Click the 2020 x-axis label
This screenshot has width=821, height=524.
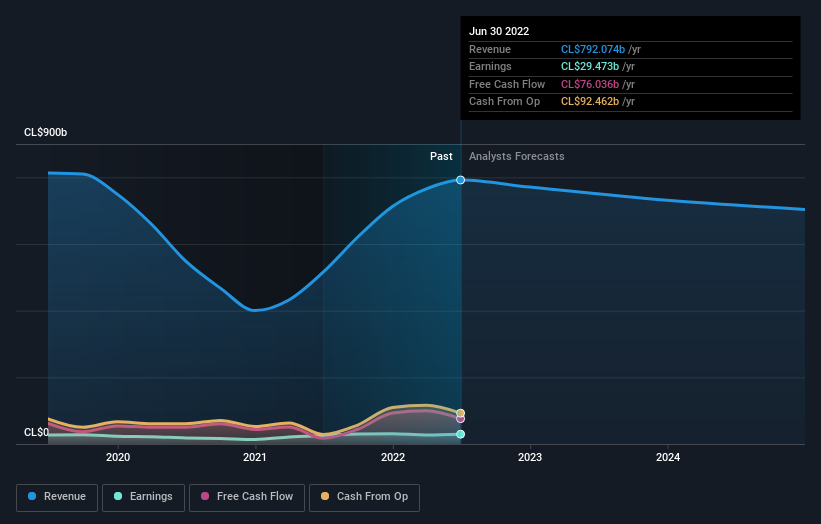point(118,457)
